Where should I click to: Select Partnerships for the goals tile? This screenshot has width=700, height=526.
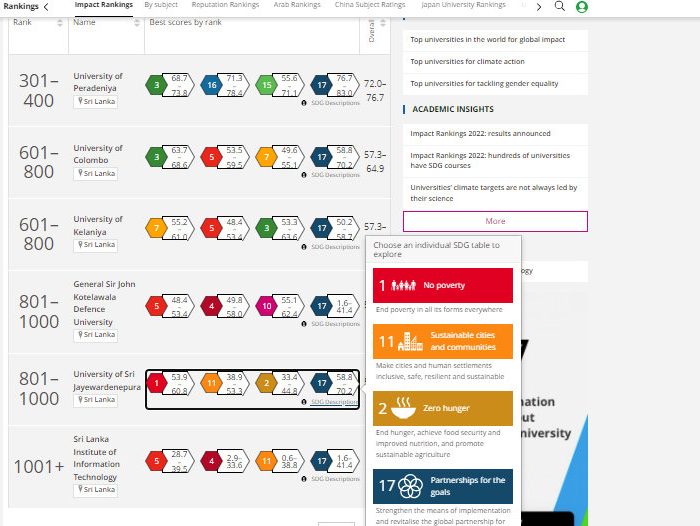[443, 486]
